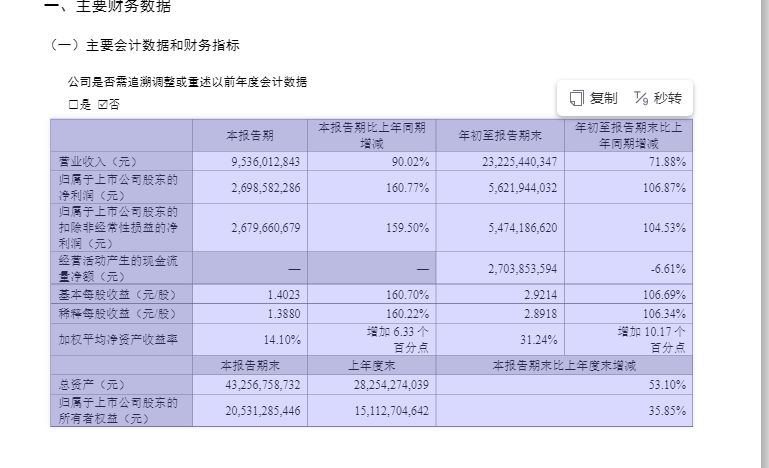
Task: Select percentage 160.77%
Action: click(x=407, y=187)
